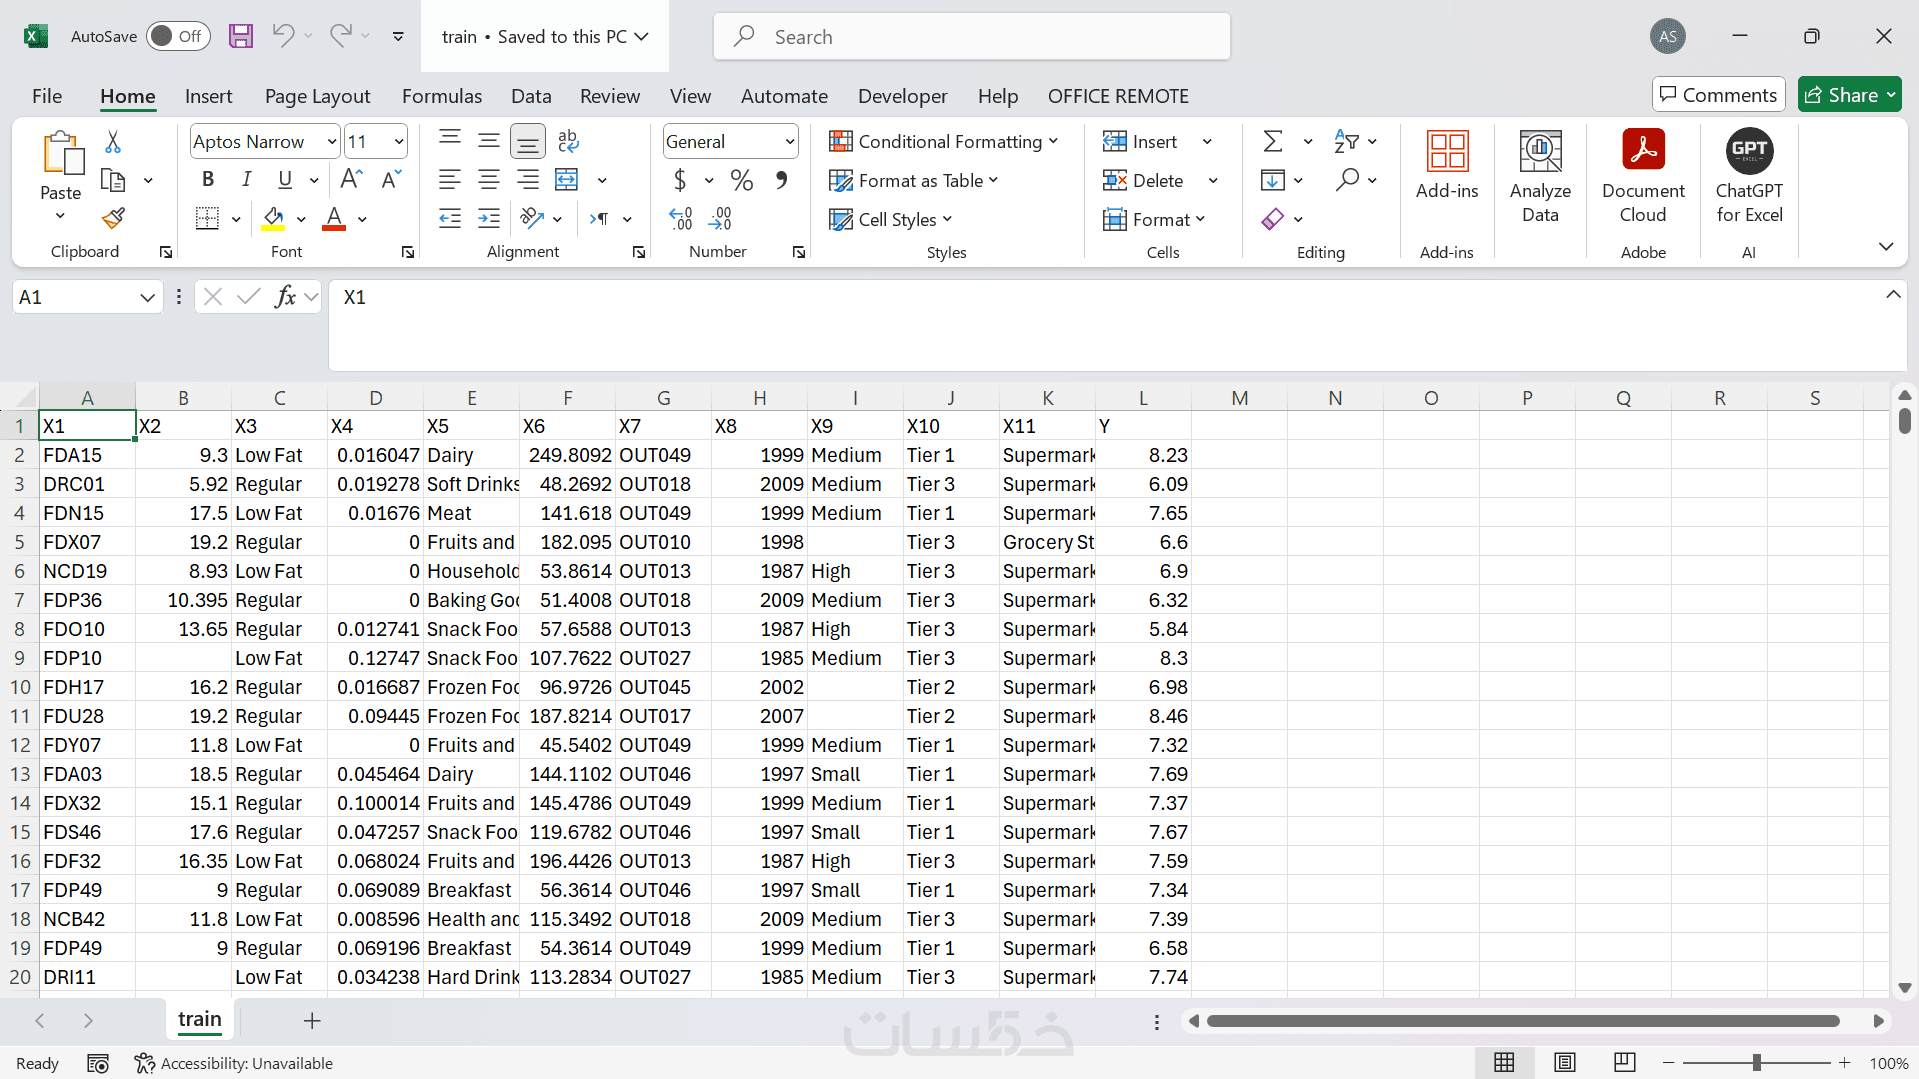Open the Data tab

point(531,96)
